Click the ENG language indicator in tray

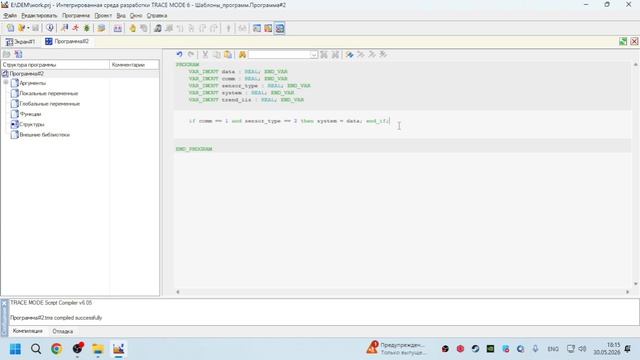click(x=553, y=349)
